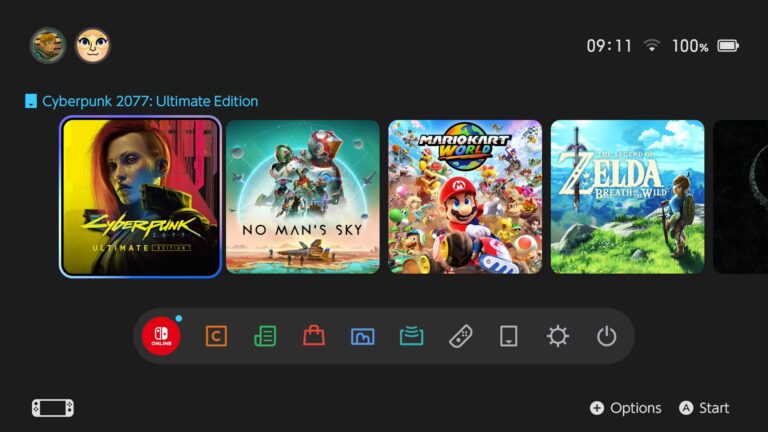Launch Cyberpunk 2077 Ultimate Edition tile

click(x=141, y=197)
